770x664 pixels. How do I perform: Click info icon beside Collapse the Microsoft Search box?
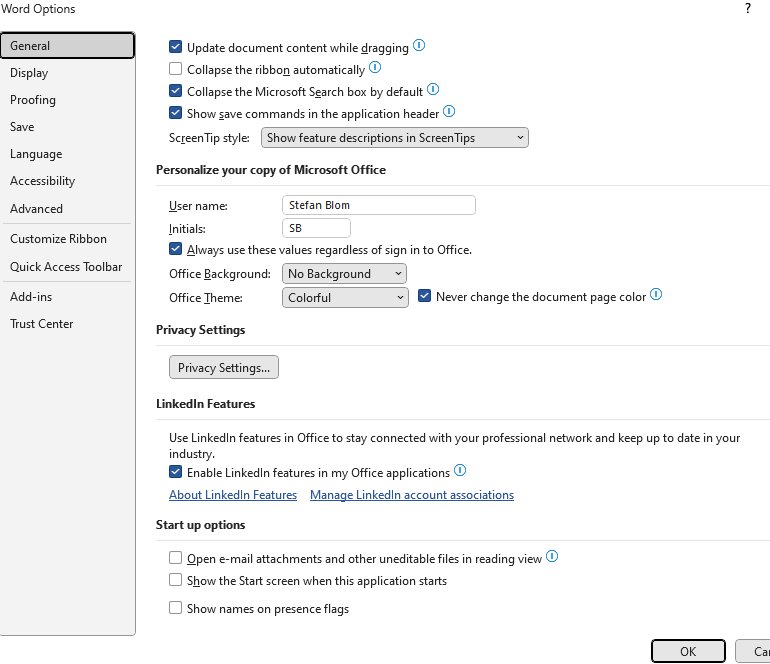coord(433,89)
